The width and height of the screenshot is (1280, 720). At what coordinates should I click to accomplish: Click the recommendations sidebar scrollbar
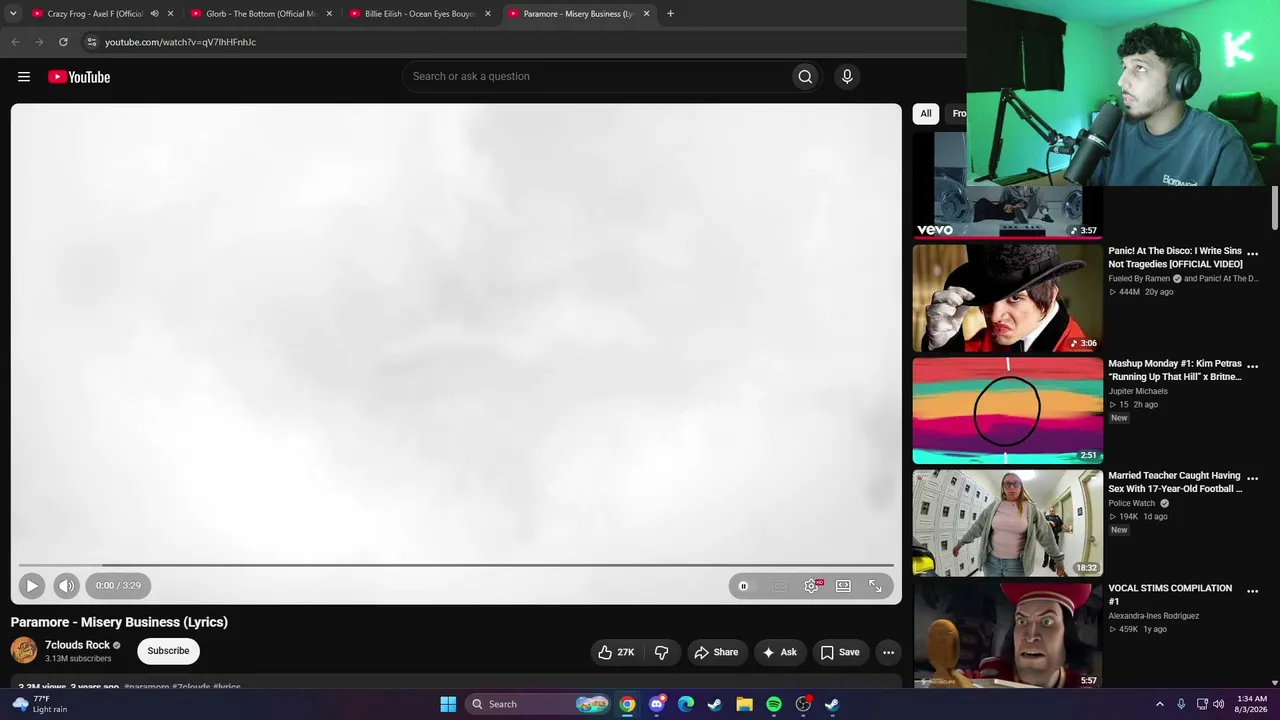[x=1275, y=207]
